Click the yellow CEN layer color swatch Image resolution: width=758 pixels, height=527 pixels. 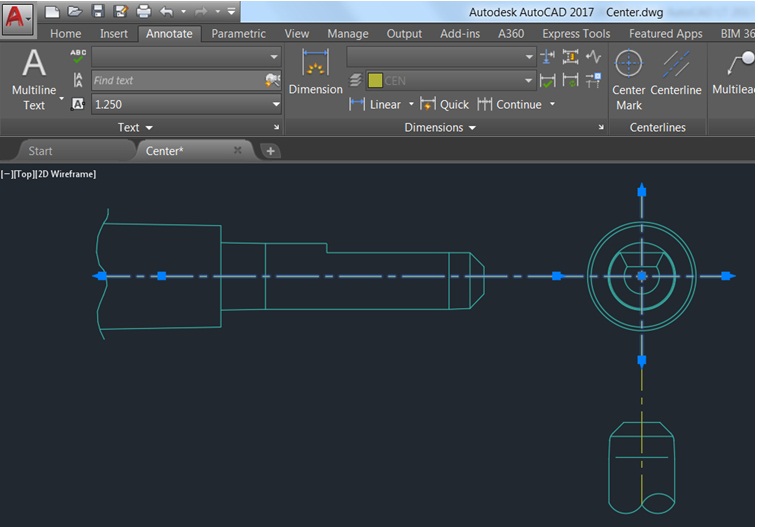[375, 80]
